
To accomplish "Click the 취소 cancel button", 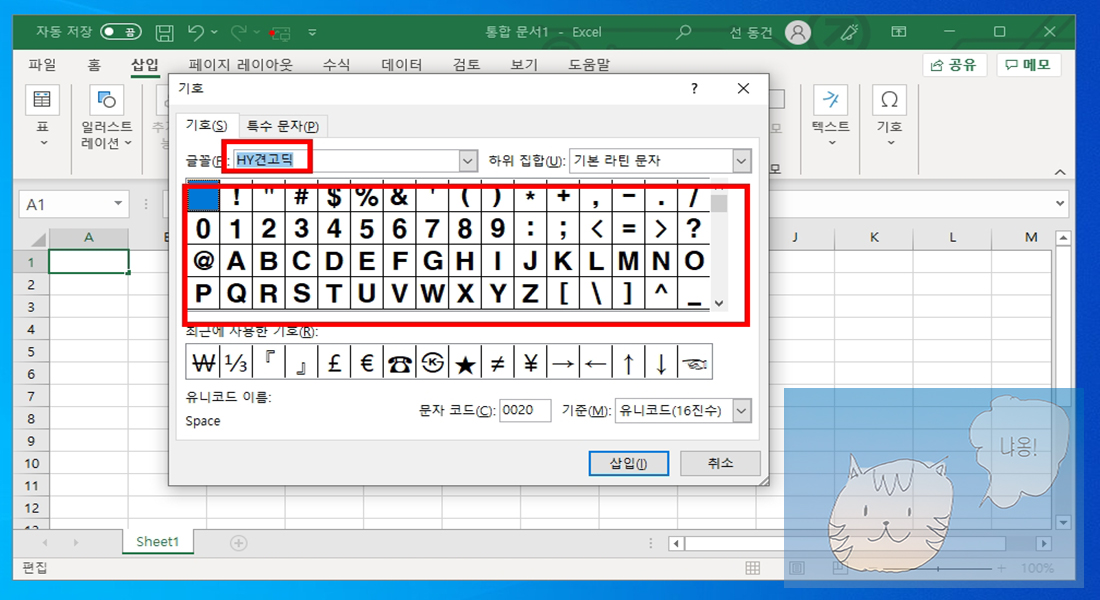I will click(720, 463).
